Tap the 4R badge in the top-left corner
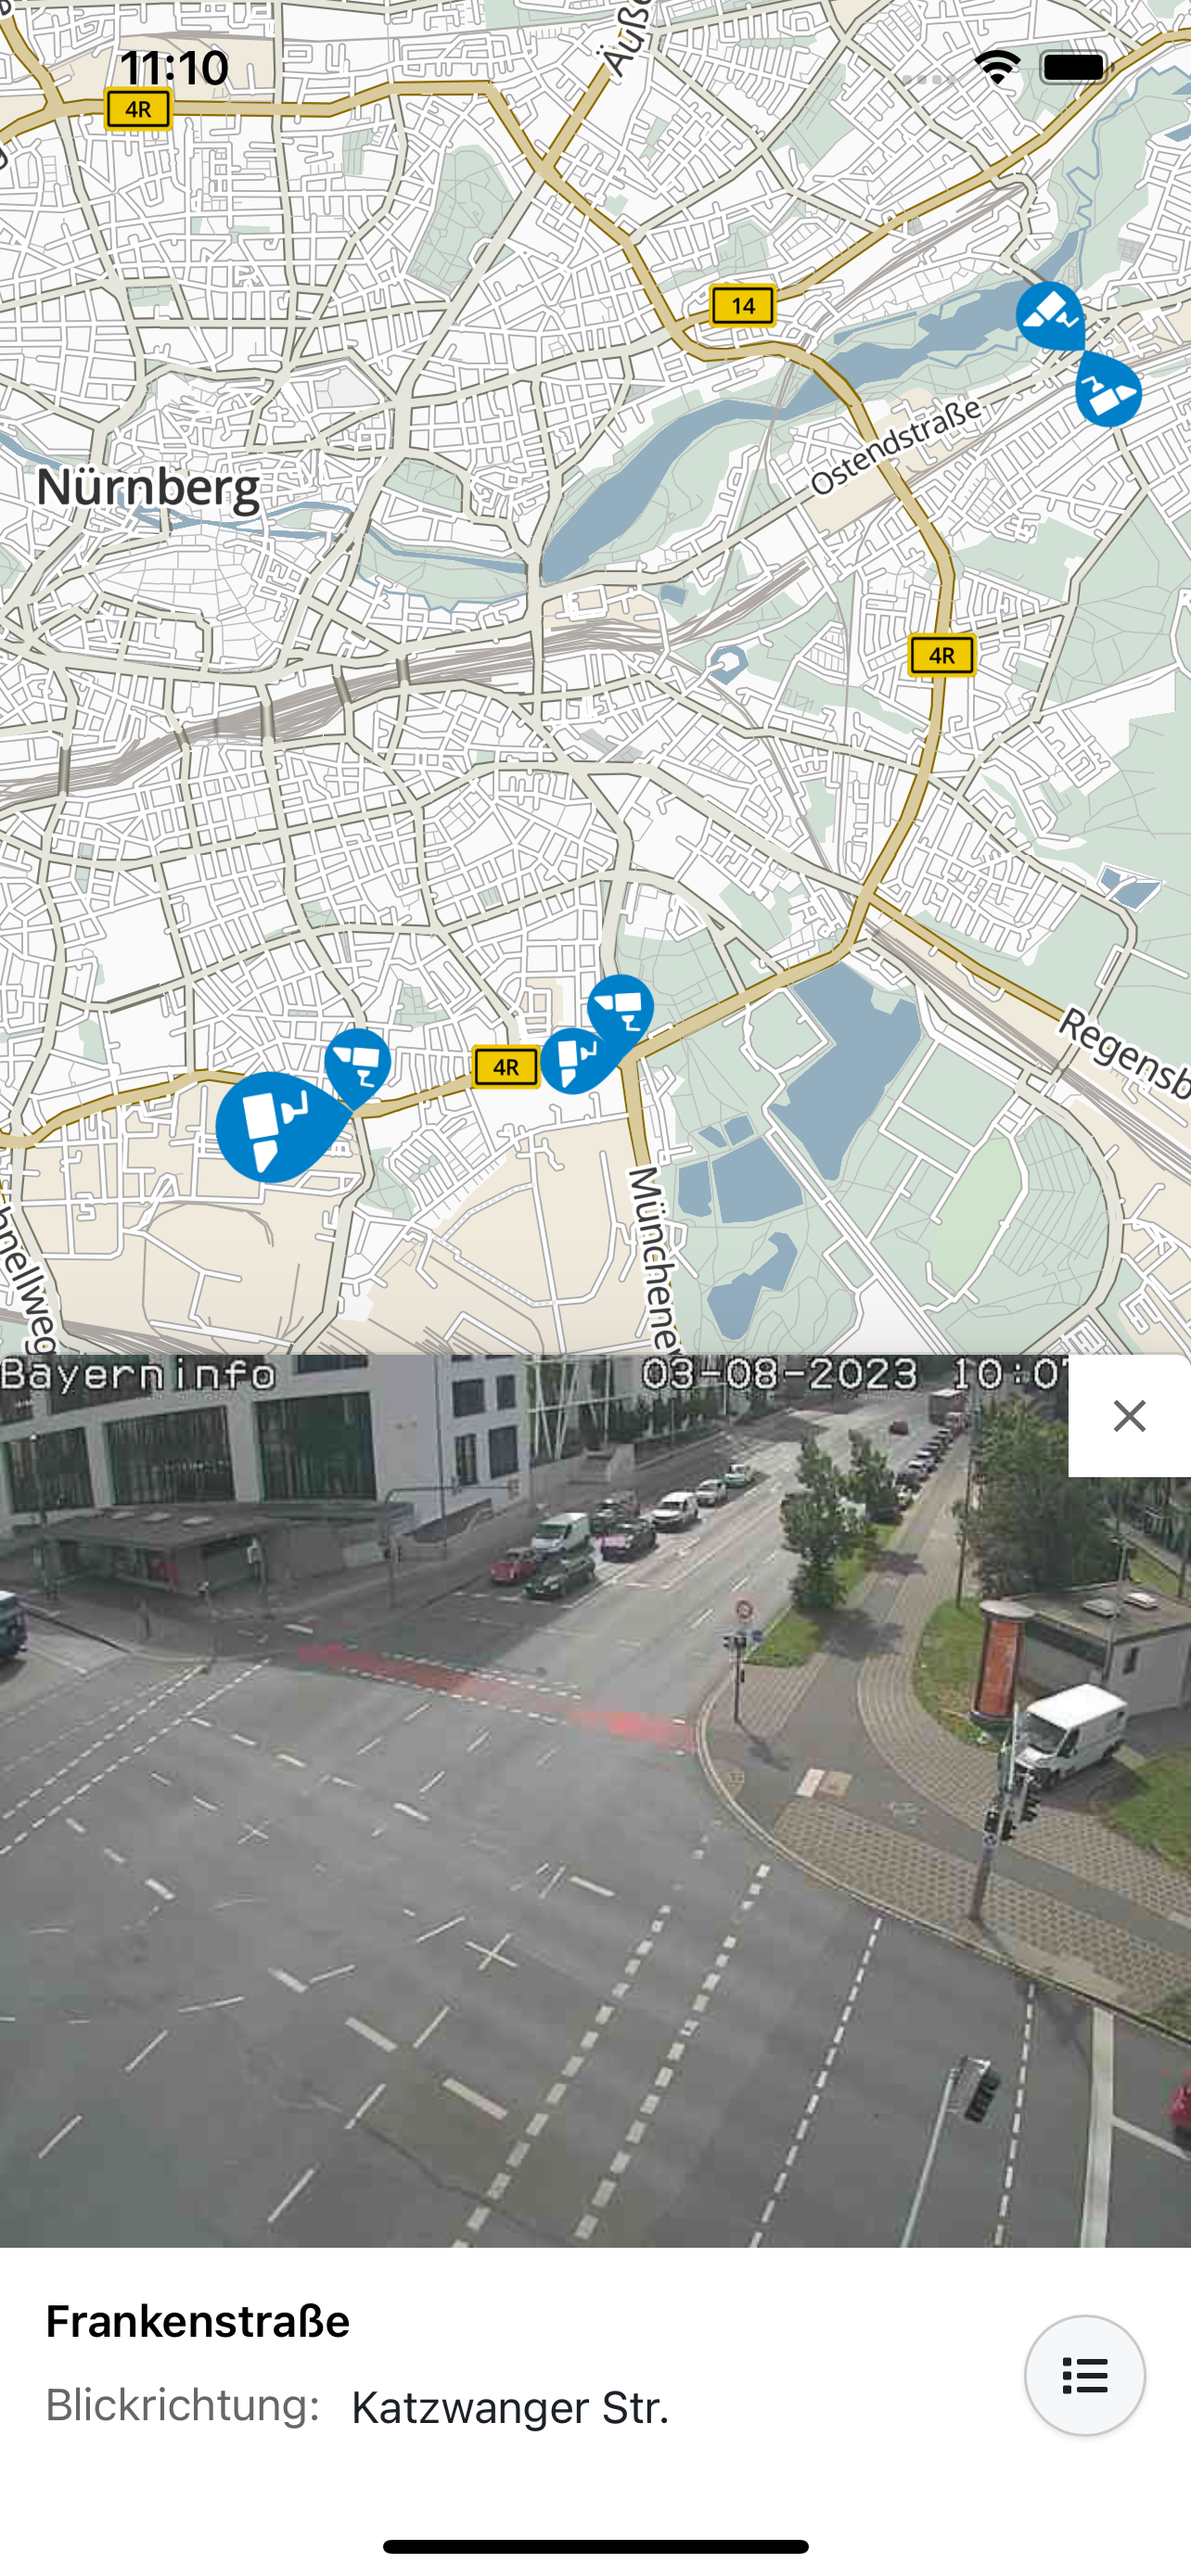The height and width of the screenshot is (2576, 1191). [x=138, y=109]
